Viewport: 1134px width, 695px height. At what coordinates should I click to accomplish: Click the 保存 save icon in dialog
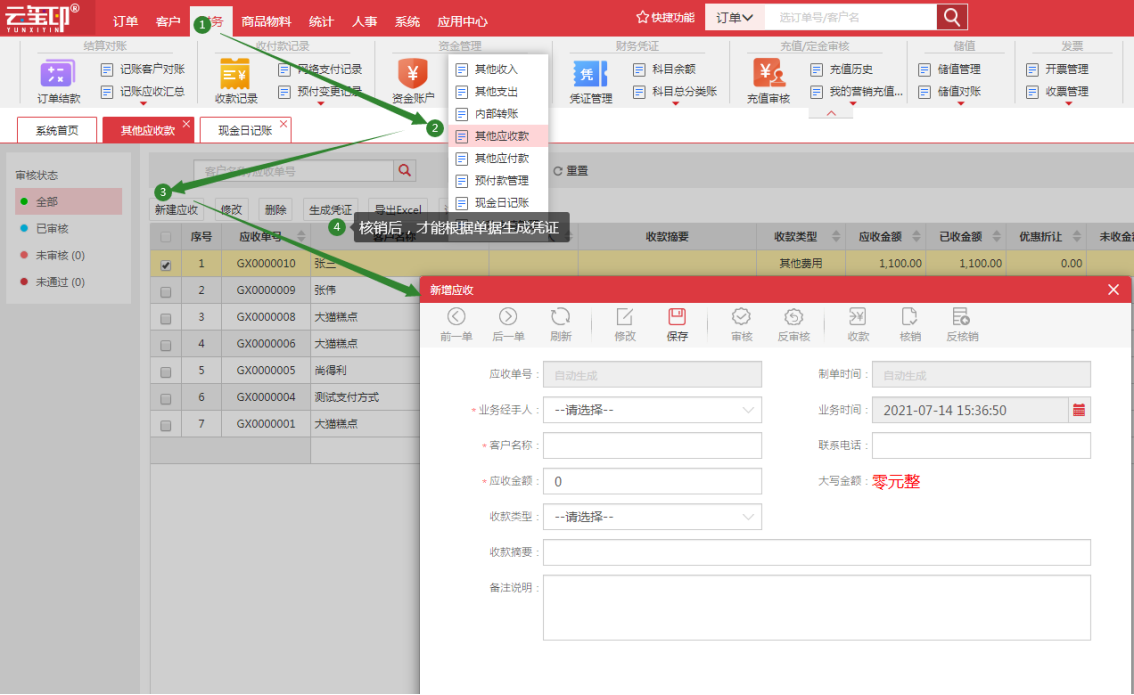677,317
